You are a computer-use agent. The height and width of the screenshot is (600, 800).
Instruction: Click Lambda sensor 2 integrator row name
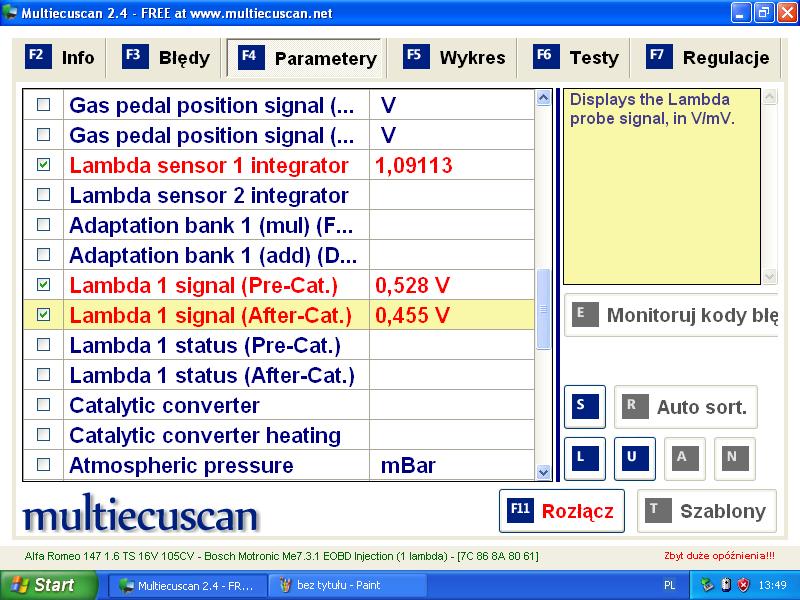(209, 195)
